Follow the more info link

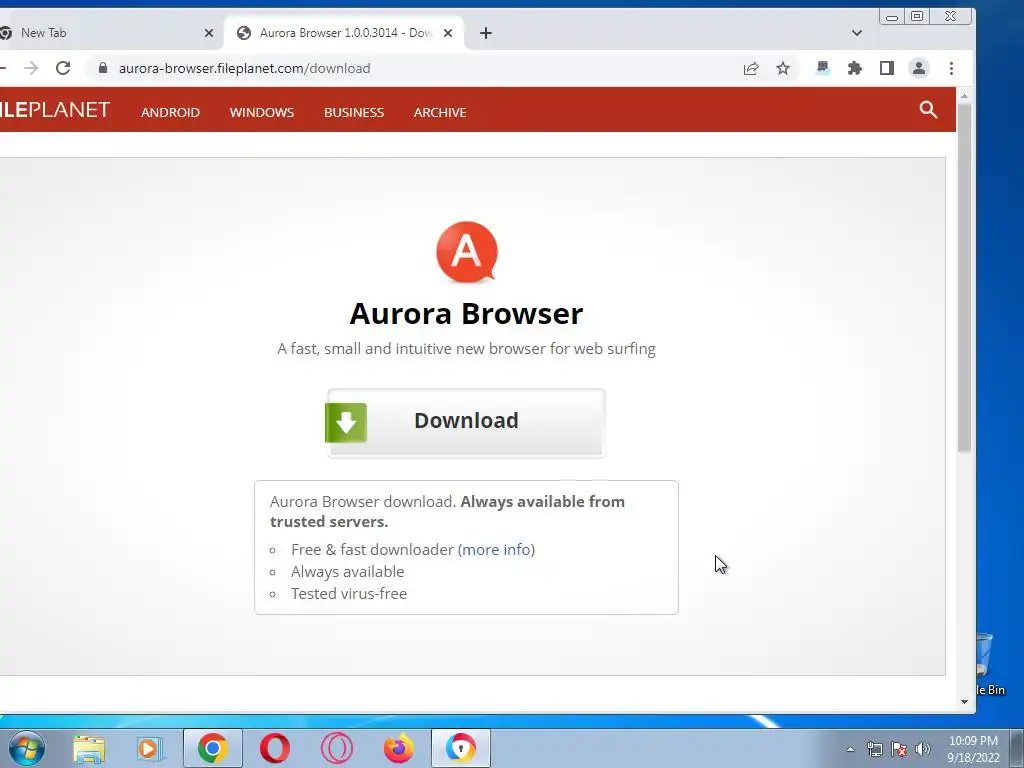pyautogui.click(x=496, y=550)
